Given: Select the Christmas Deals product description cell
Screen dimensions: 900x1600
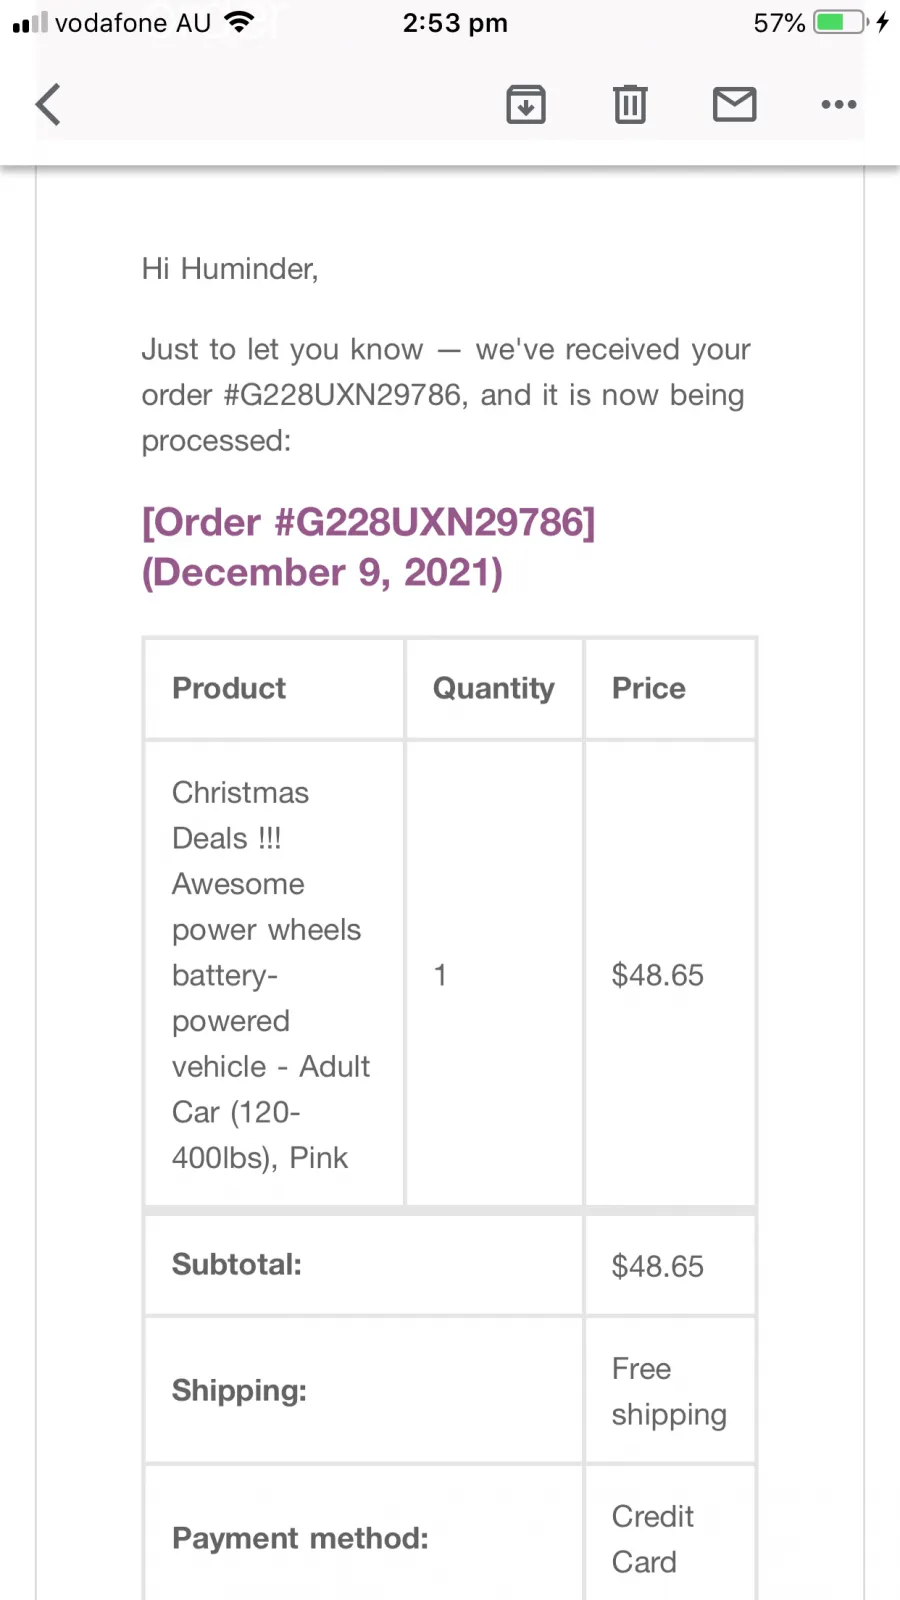Looking at the screenshot, I should [x=275, y=974].
